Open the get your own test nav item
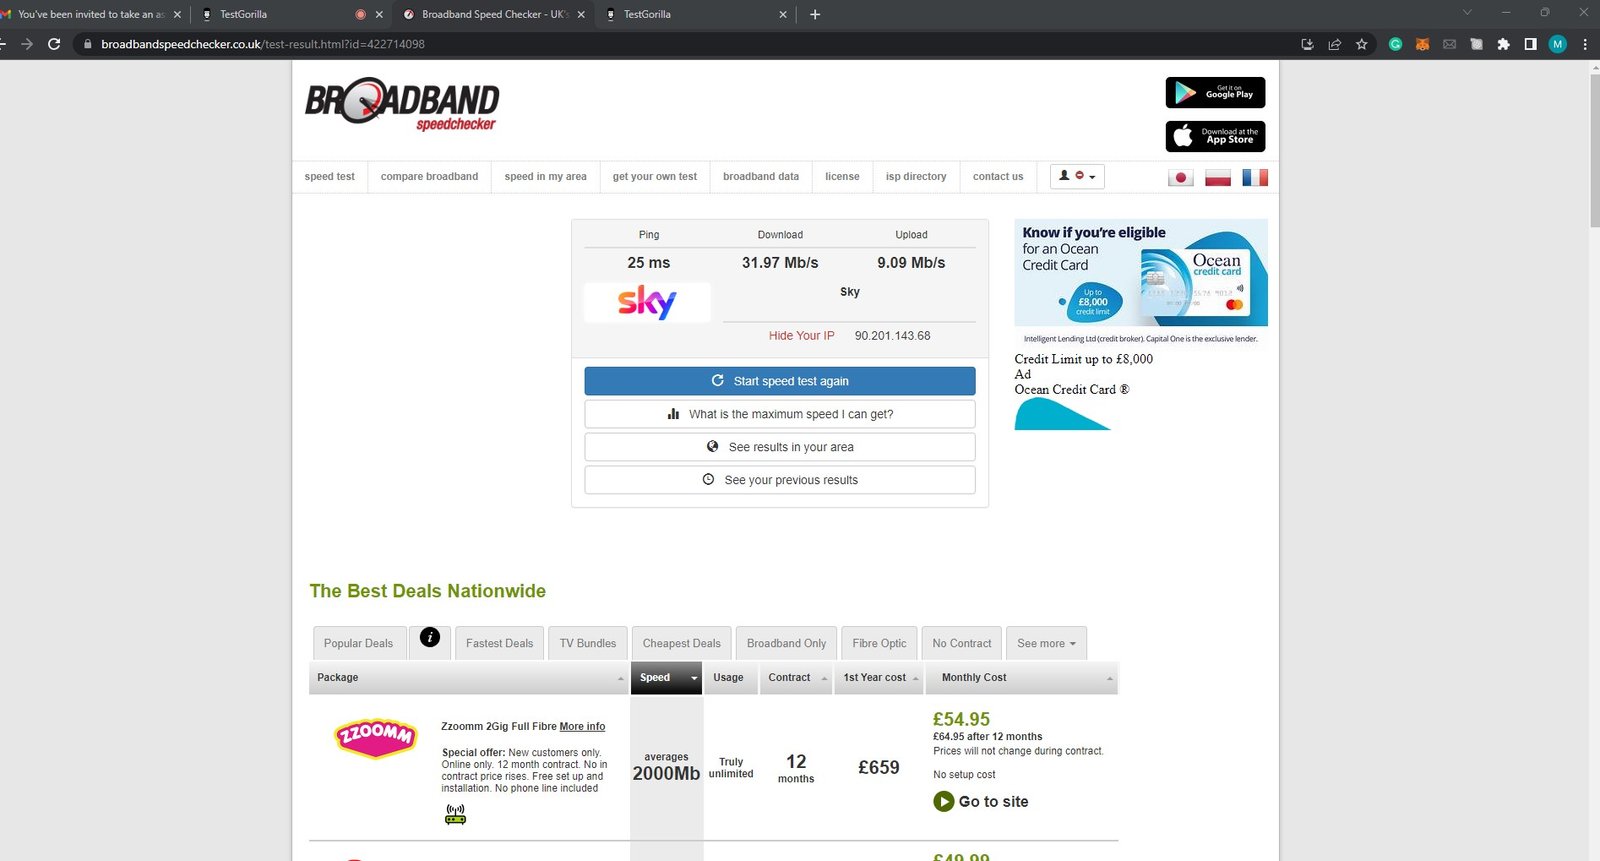 pyautogui.click(x=655, y=177)
